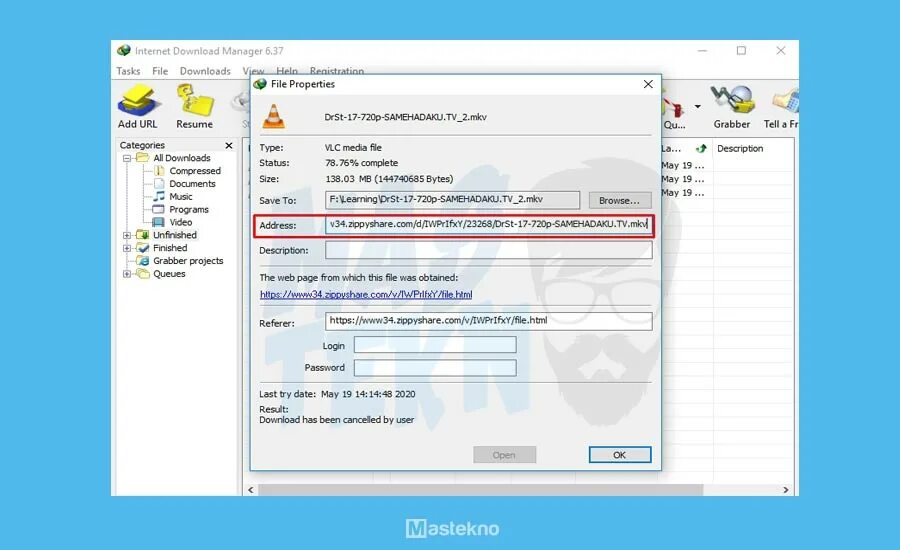Open the Help menu
This screenshot has height=550, width=900.
point(287,71)
